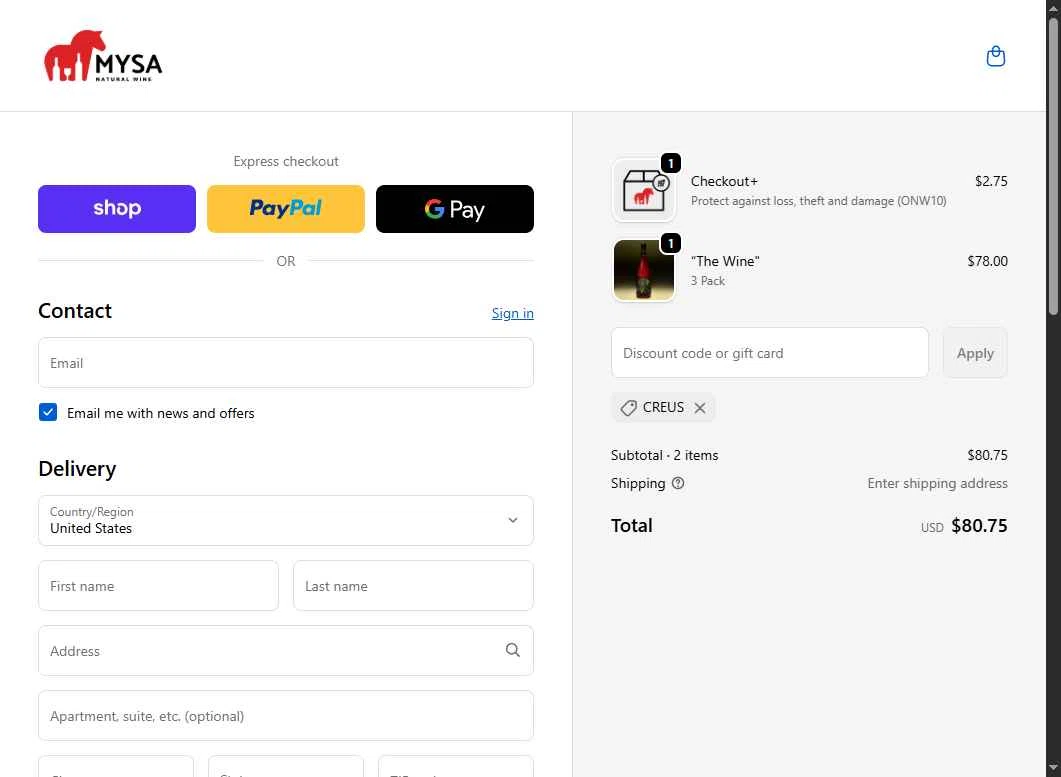Click "The Wine" bottle thumbnail
Screen dimensions: 1061x777
(x=644, y=270)
